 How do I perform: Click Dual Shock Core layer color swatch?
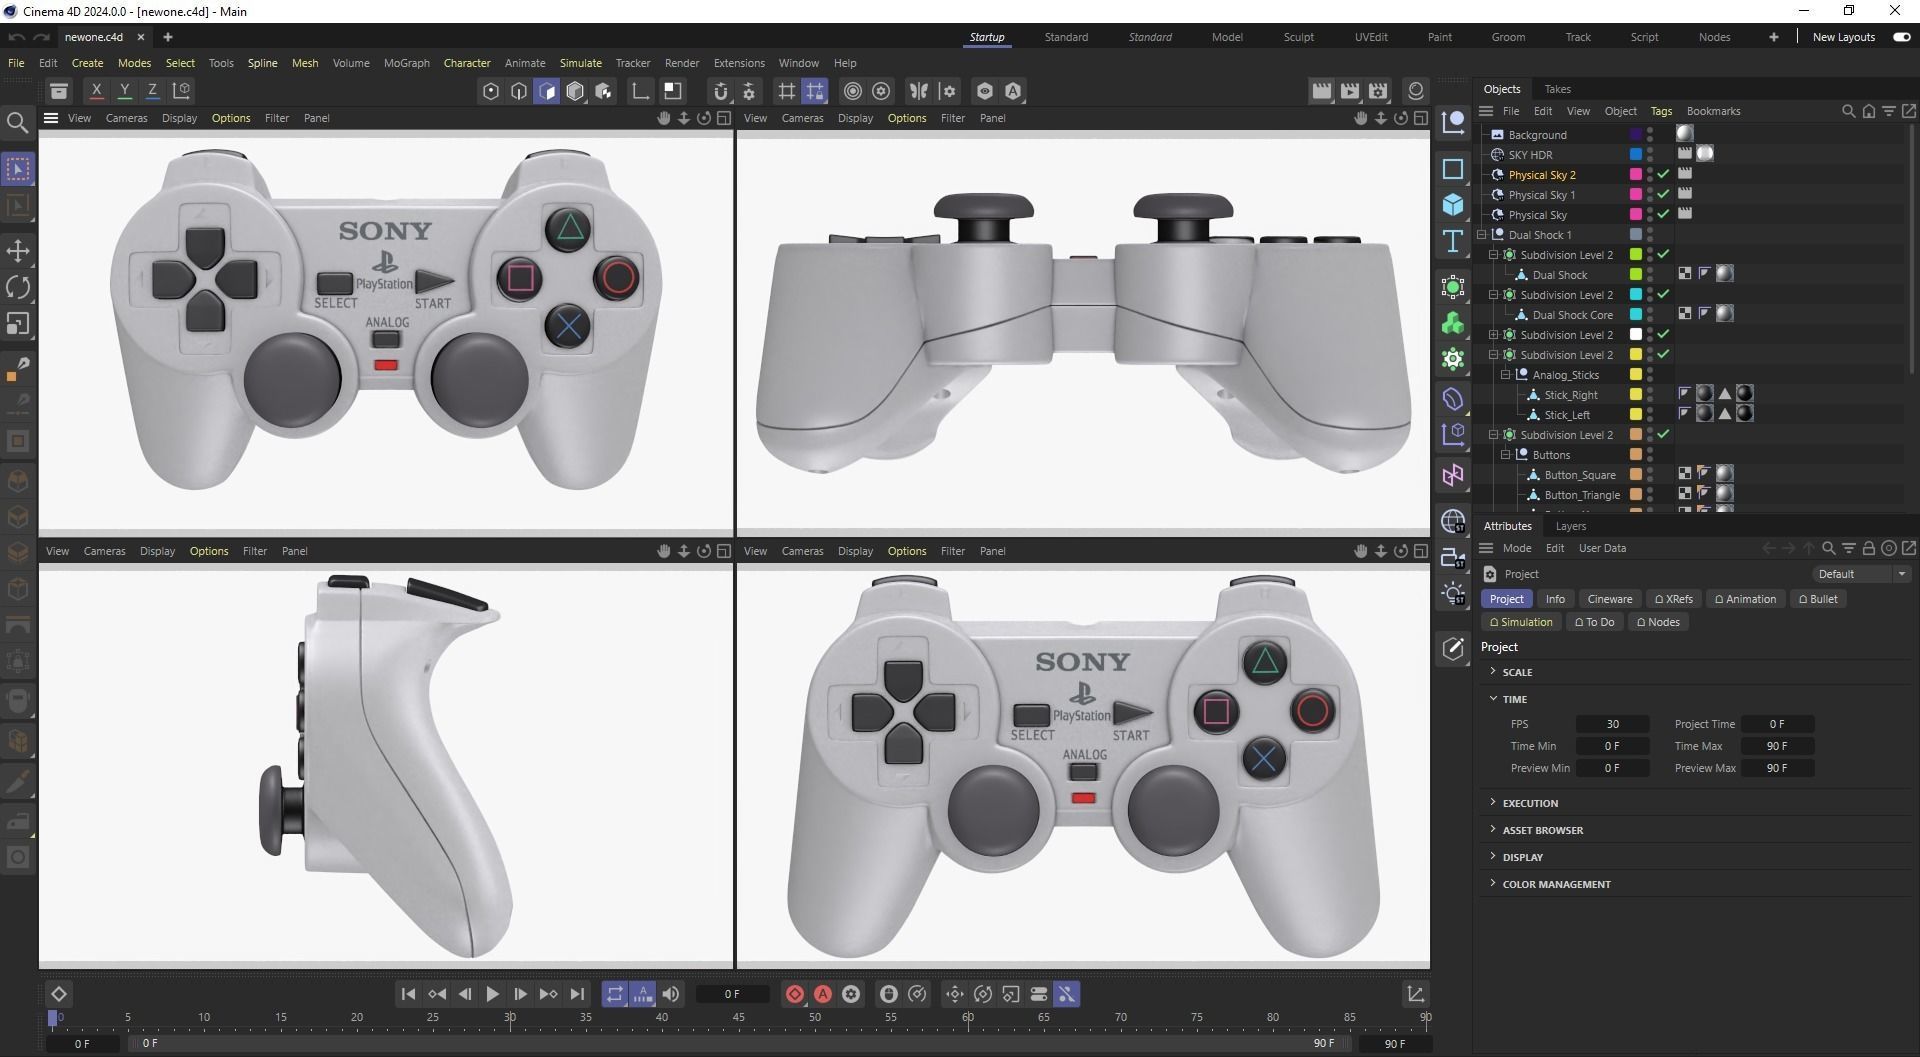(1636, 314)
